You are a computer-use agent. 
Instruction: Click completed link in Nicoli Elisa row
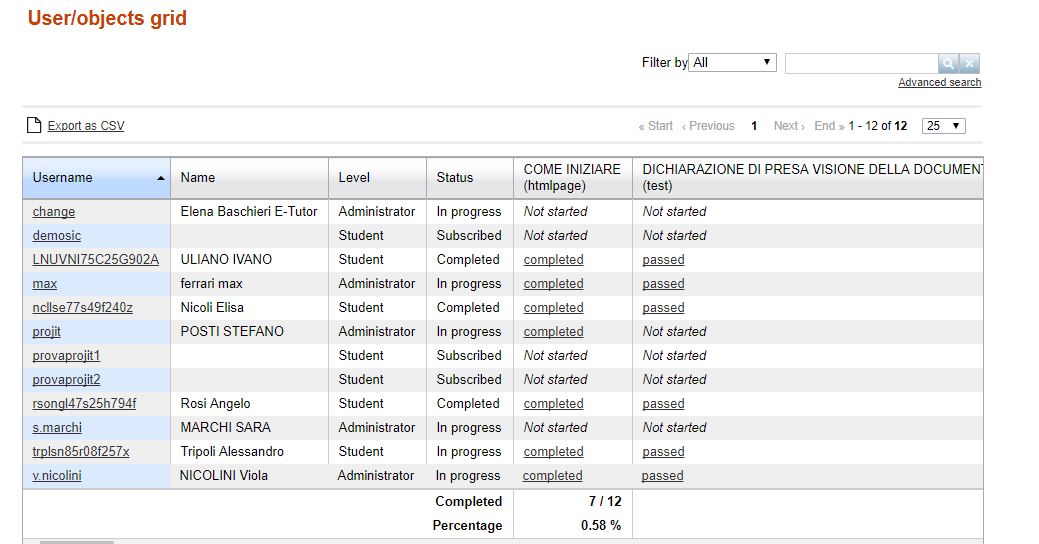pos(553,308)
